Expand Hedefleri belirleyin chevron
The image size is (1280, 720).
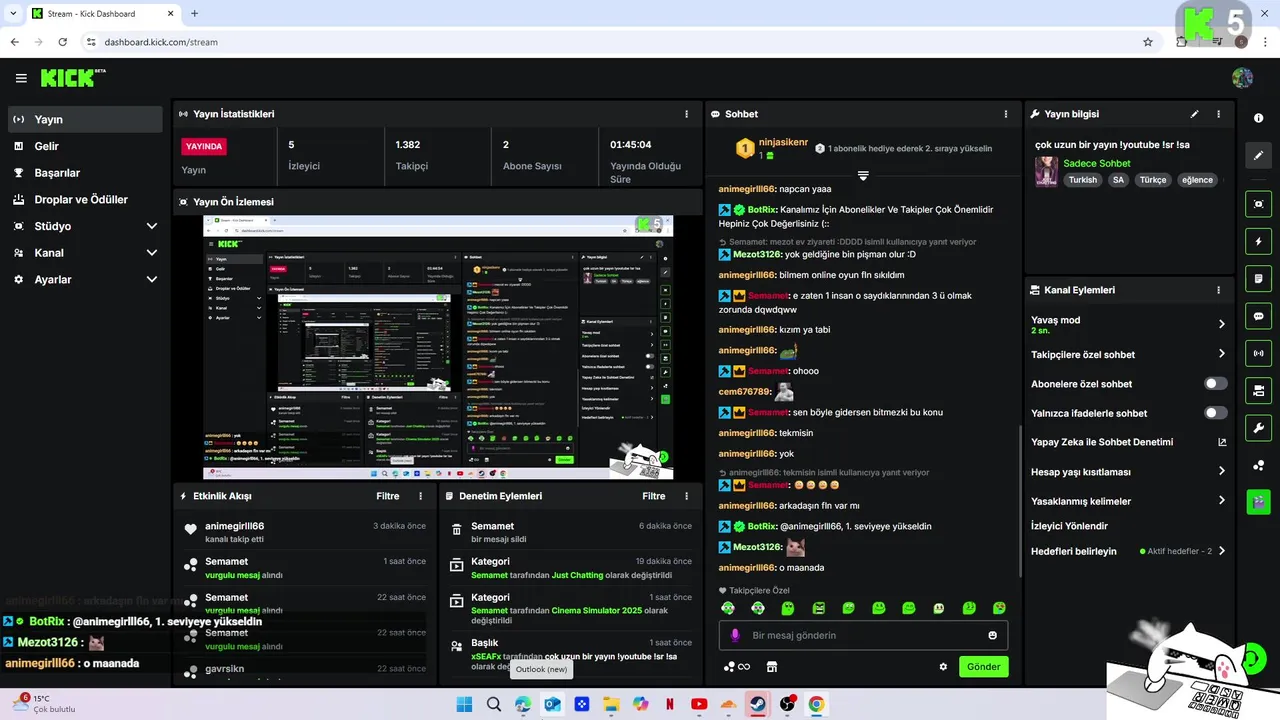click(x=1221, y=551)
